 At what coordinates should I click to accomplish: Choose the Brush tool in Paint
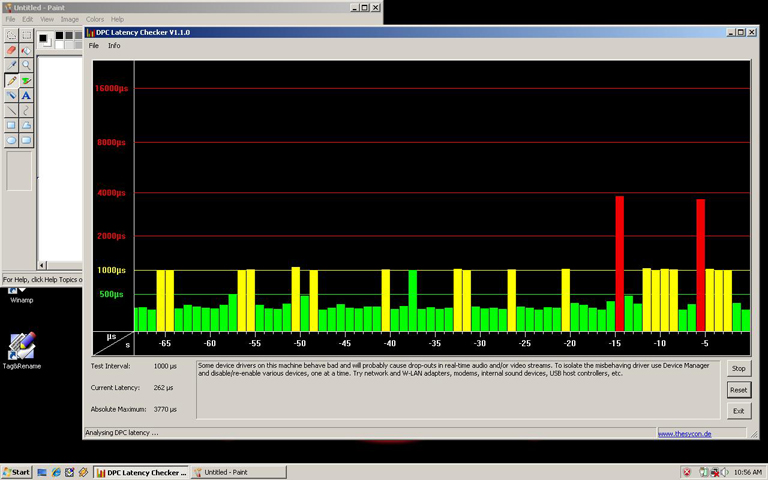26,80
